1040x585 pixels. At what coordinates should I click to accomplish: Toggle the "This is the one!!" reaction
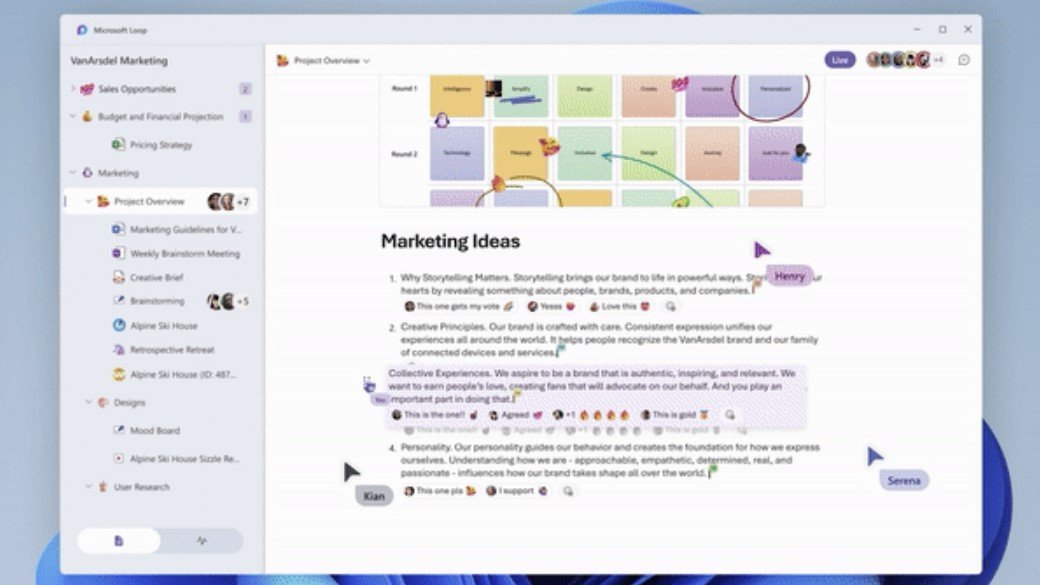coord(435,415)
